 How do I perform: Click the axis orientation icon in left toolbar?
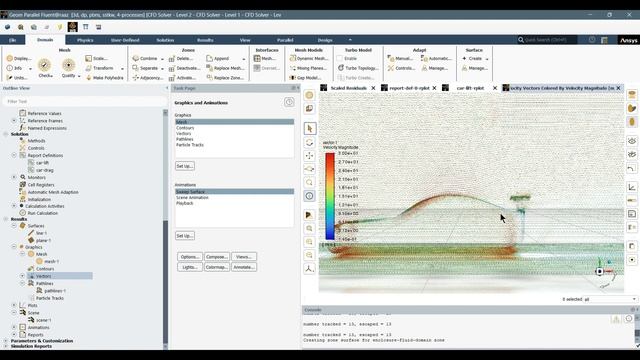coord(309,269)
